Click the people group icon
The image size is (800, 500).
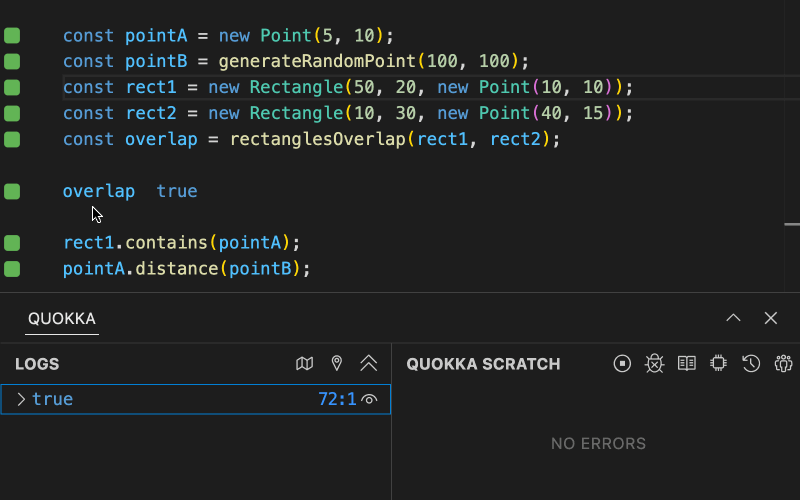[x=783, y=364]
